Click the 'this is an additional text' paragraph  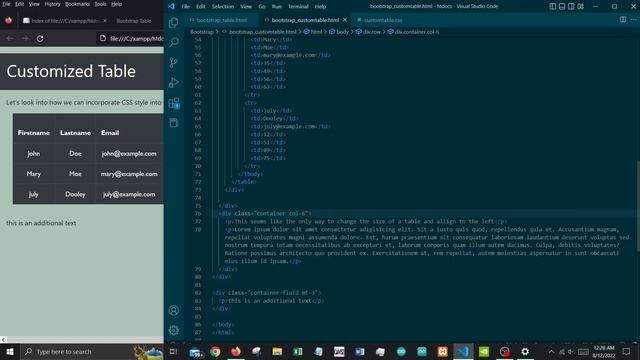[41, 223]
